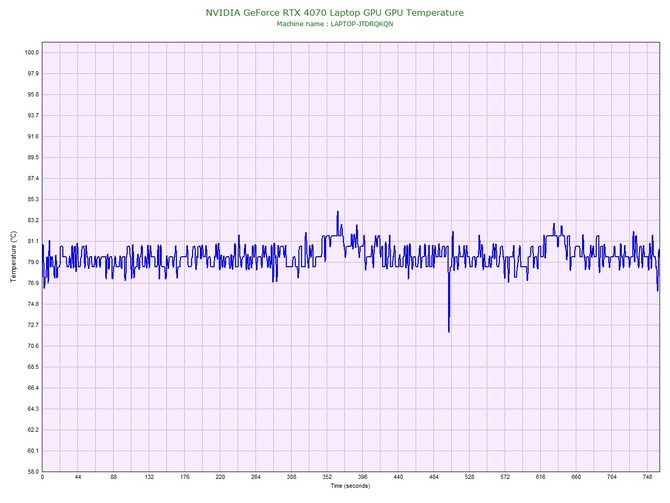Click the 616 tick on the time axis
Viewport: 670px width, 503px height.
click(541, 478)
